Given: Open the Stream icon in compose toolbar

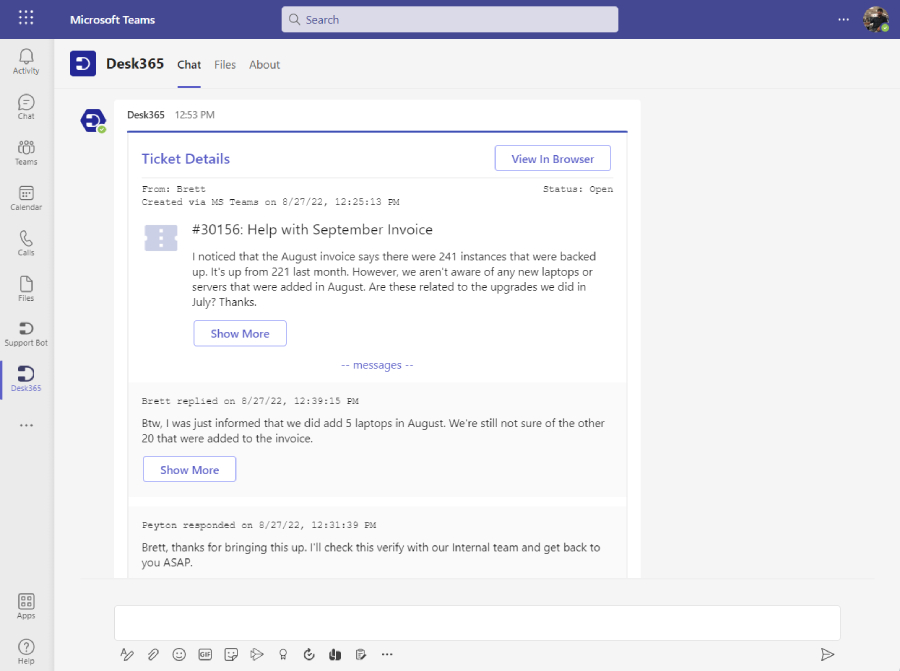Looking at the screenshot, I should pos(257,654).
